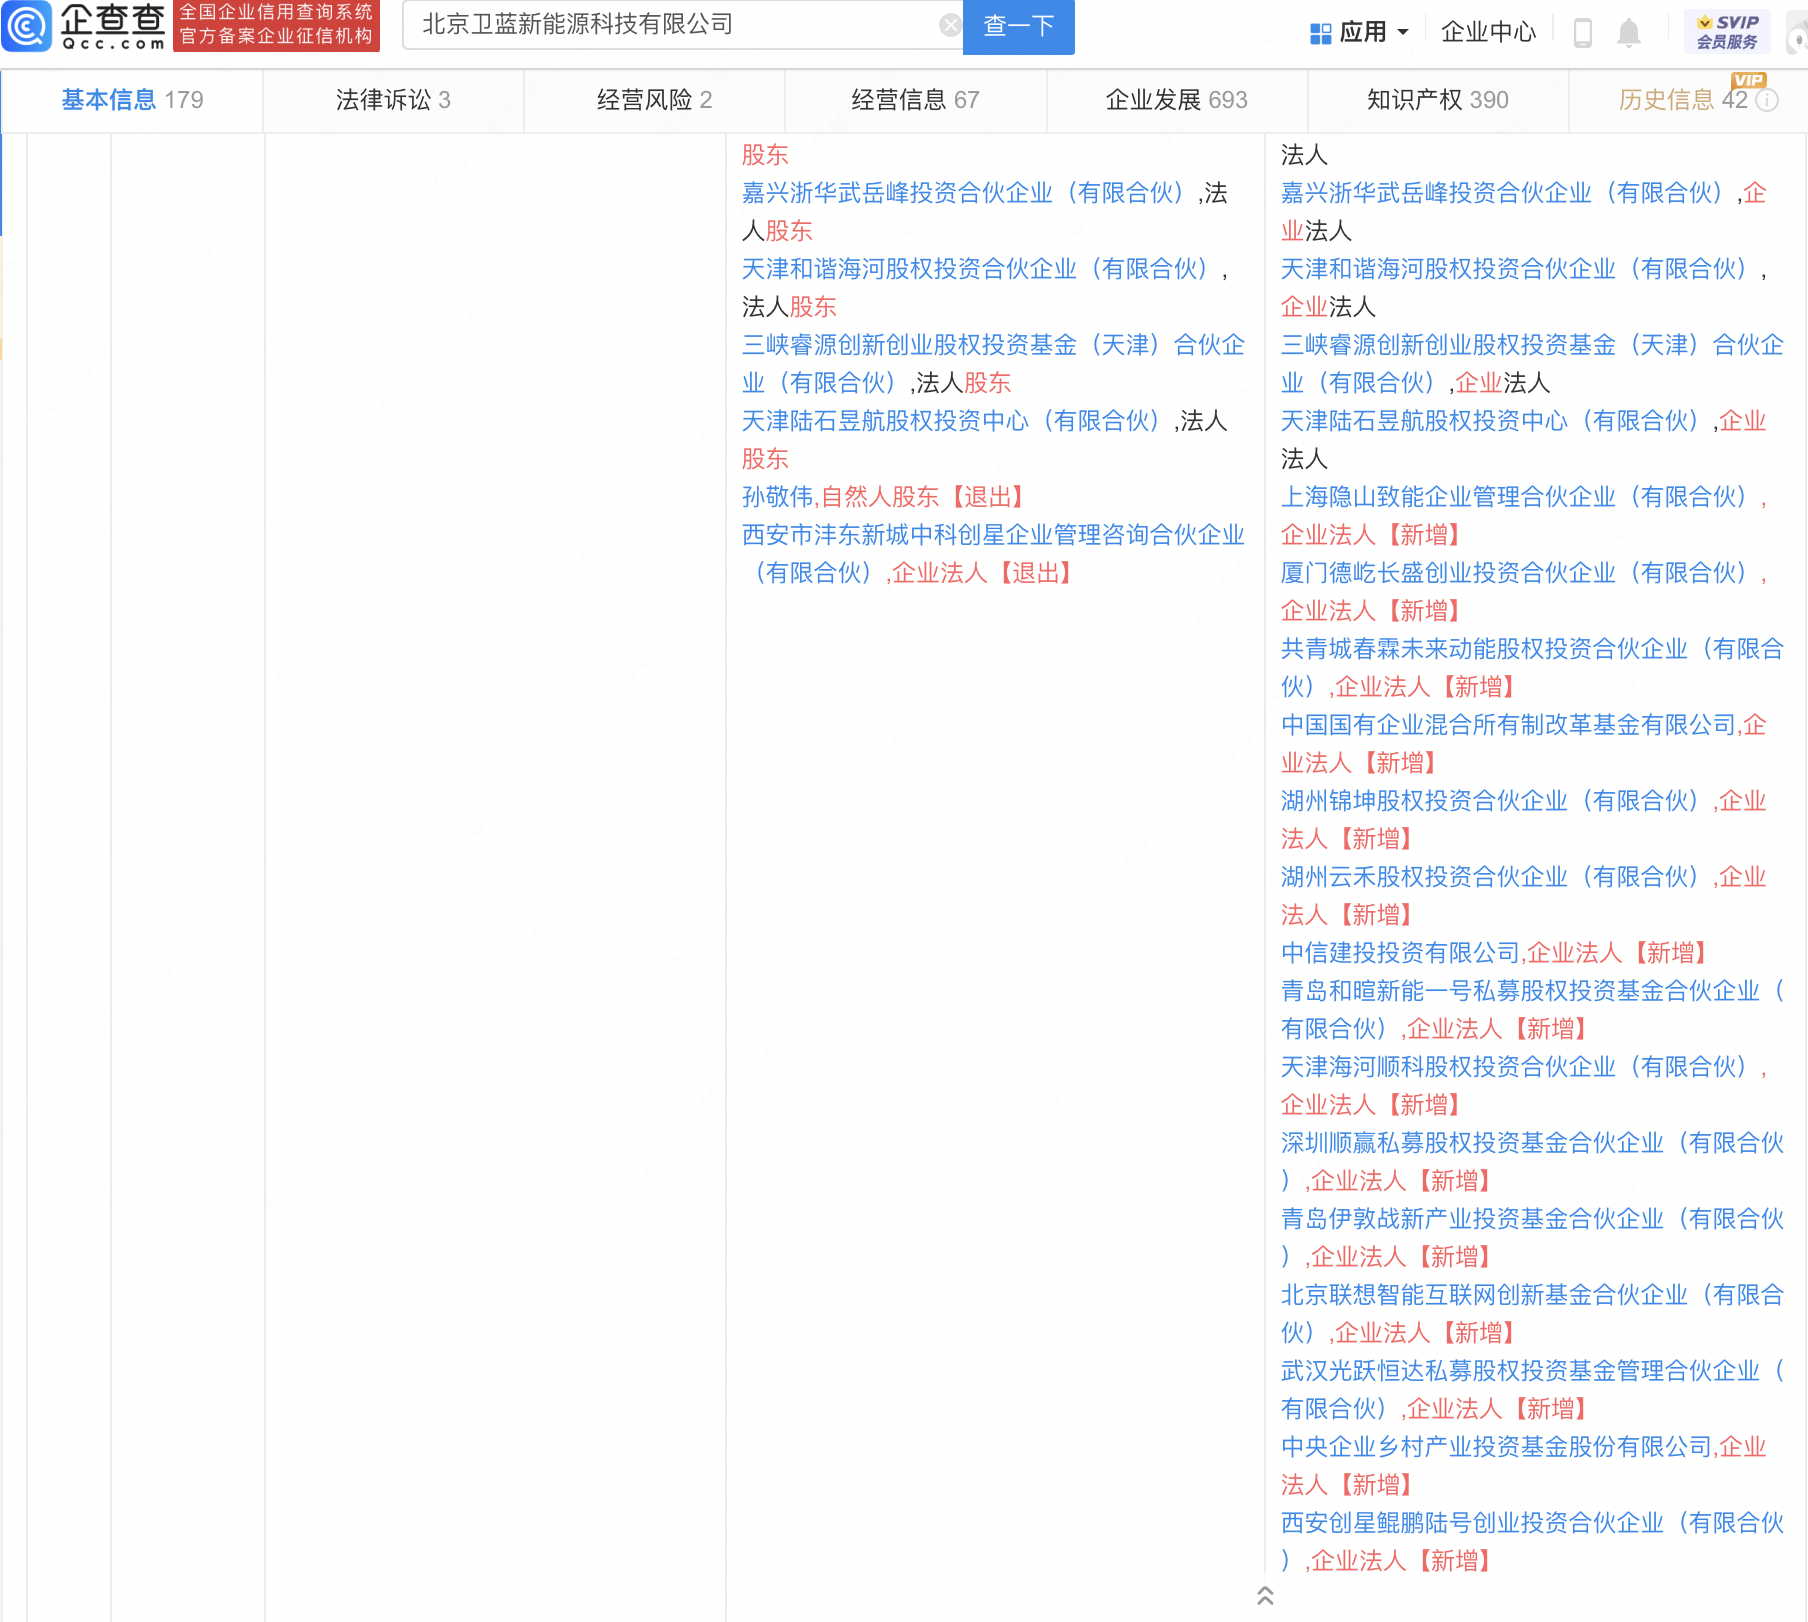This screenshot has height=1622, width=1808.
Task: Switch to 历史信息 tab
Action: pos(1688,100)
